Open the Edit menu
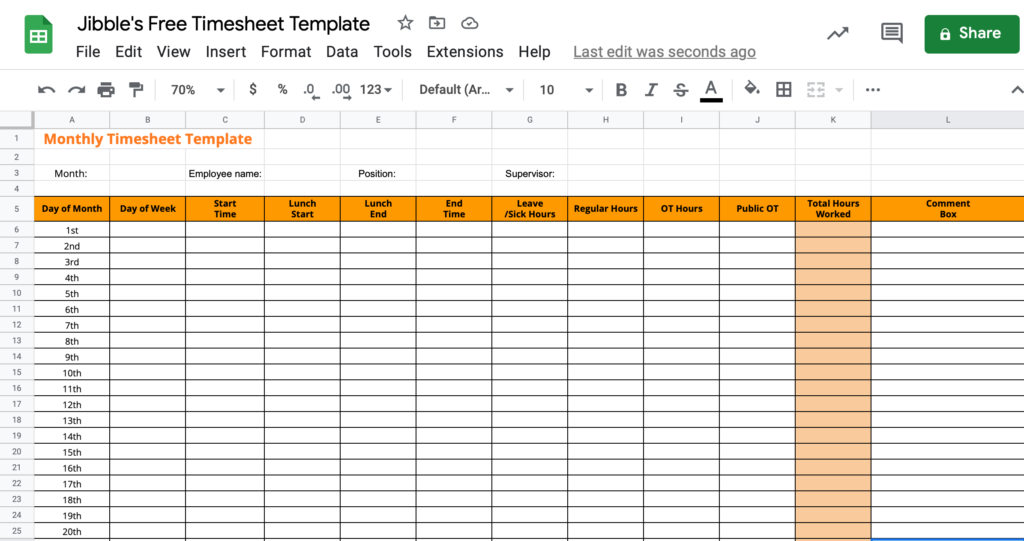This screenshot has width=1024, height=541. pyautogui.click(x=129, y=52)
